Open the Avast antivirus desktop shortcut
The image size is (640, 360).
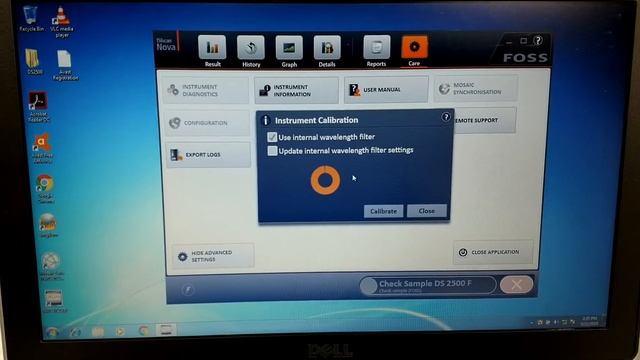[x=42, y=149]
